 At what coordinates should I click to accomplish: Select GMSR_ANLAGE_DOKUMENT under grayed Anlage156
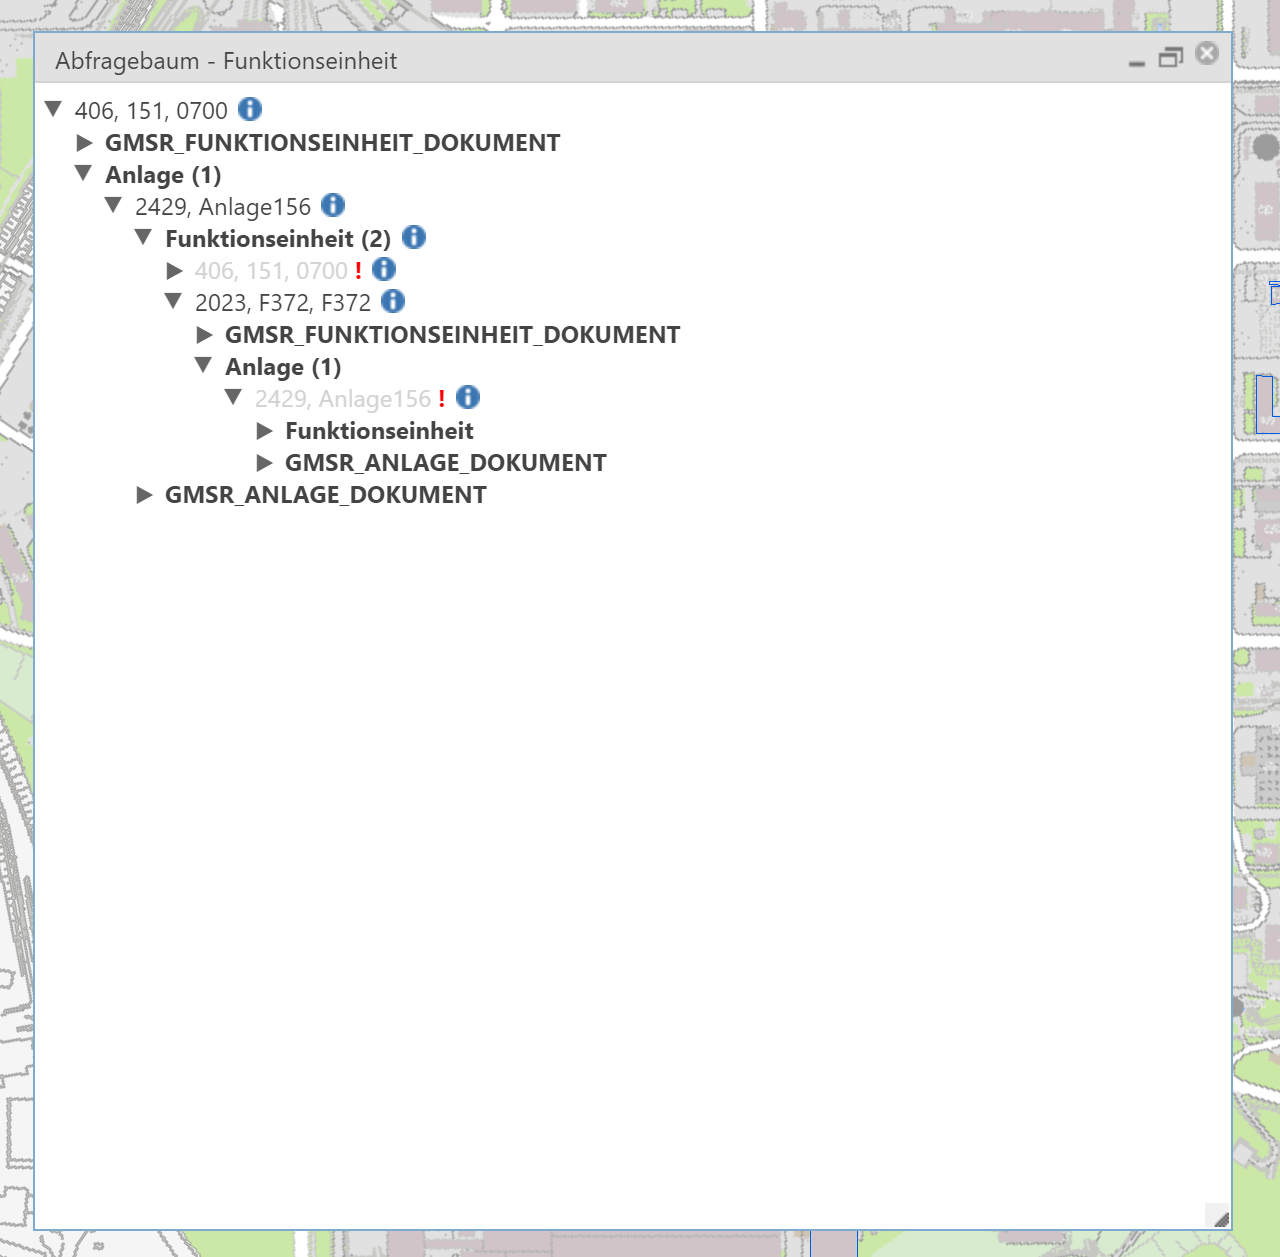pos(445,462)
